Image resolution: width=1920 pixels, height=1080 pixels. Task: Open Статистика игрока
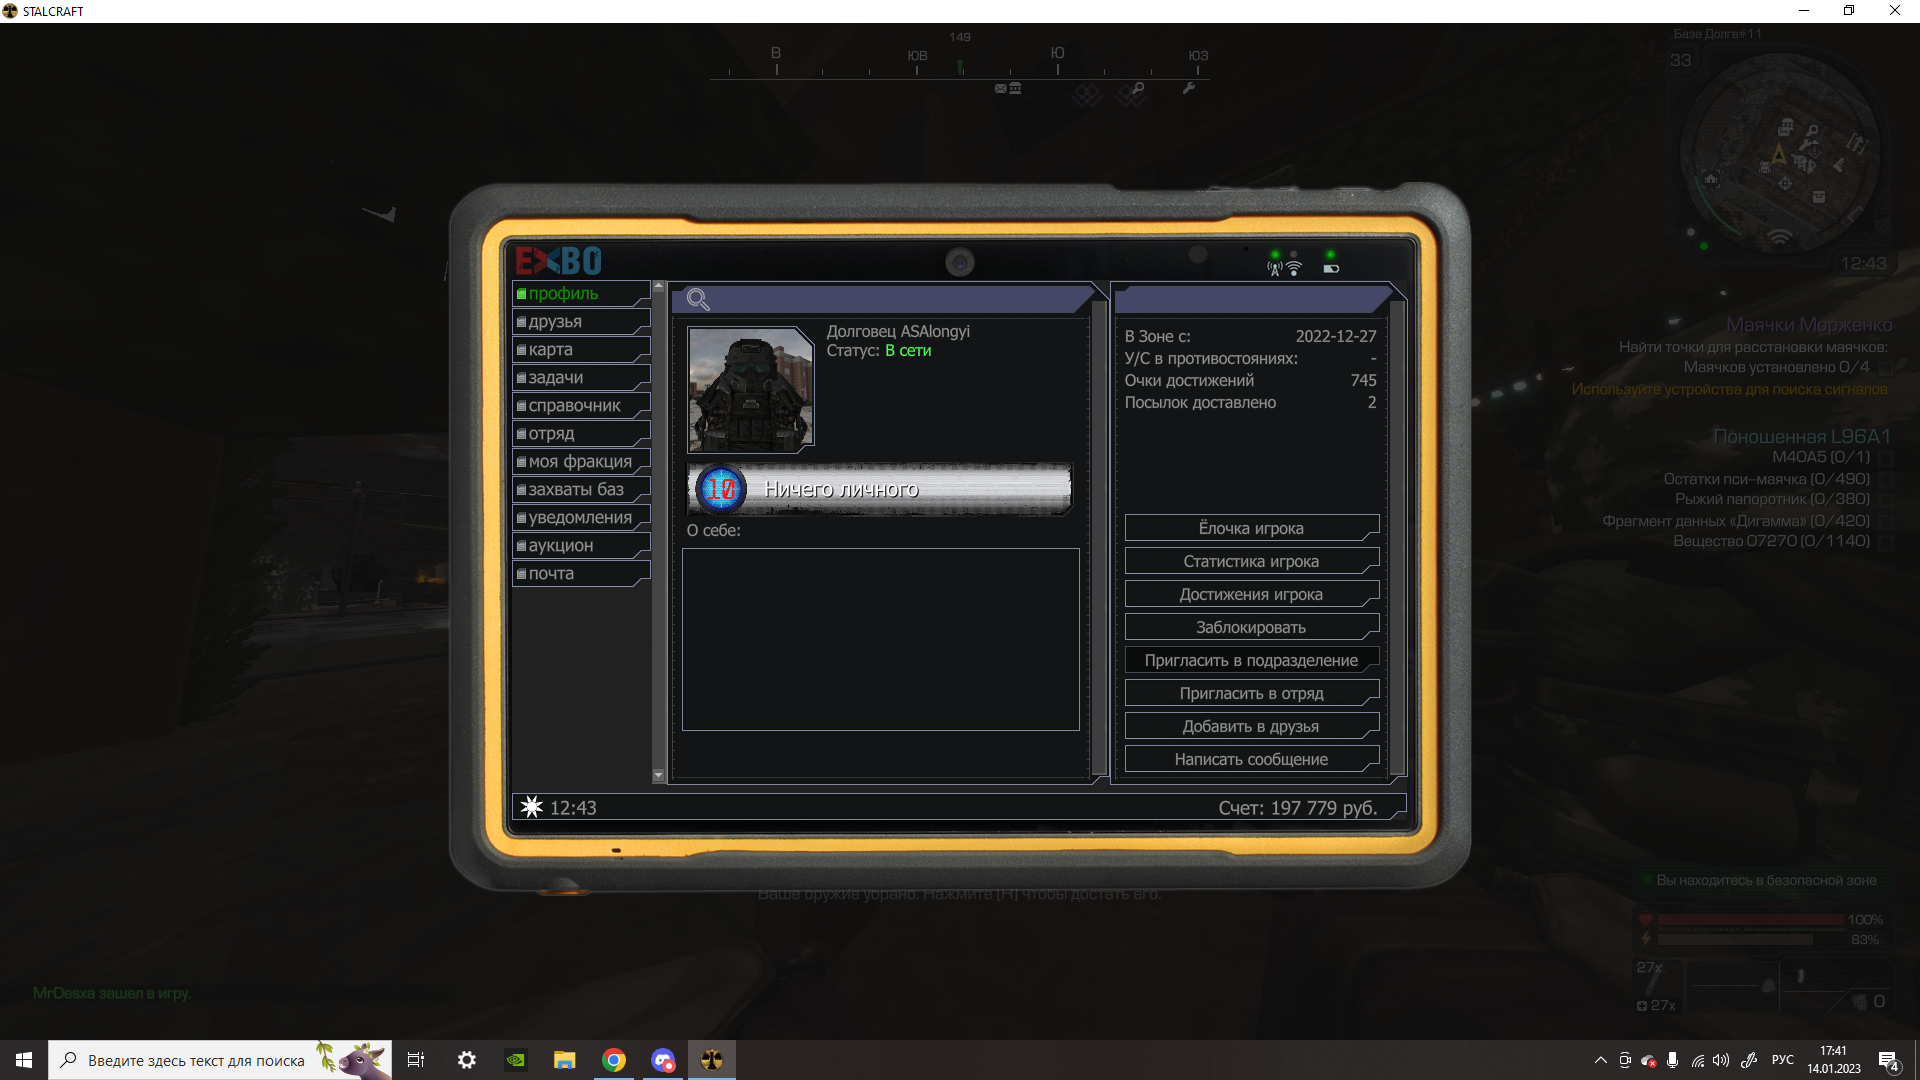pyautogui.click(x=1251, y=561)
